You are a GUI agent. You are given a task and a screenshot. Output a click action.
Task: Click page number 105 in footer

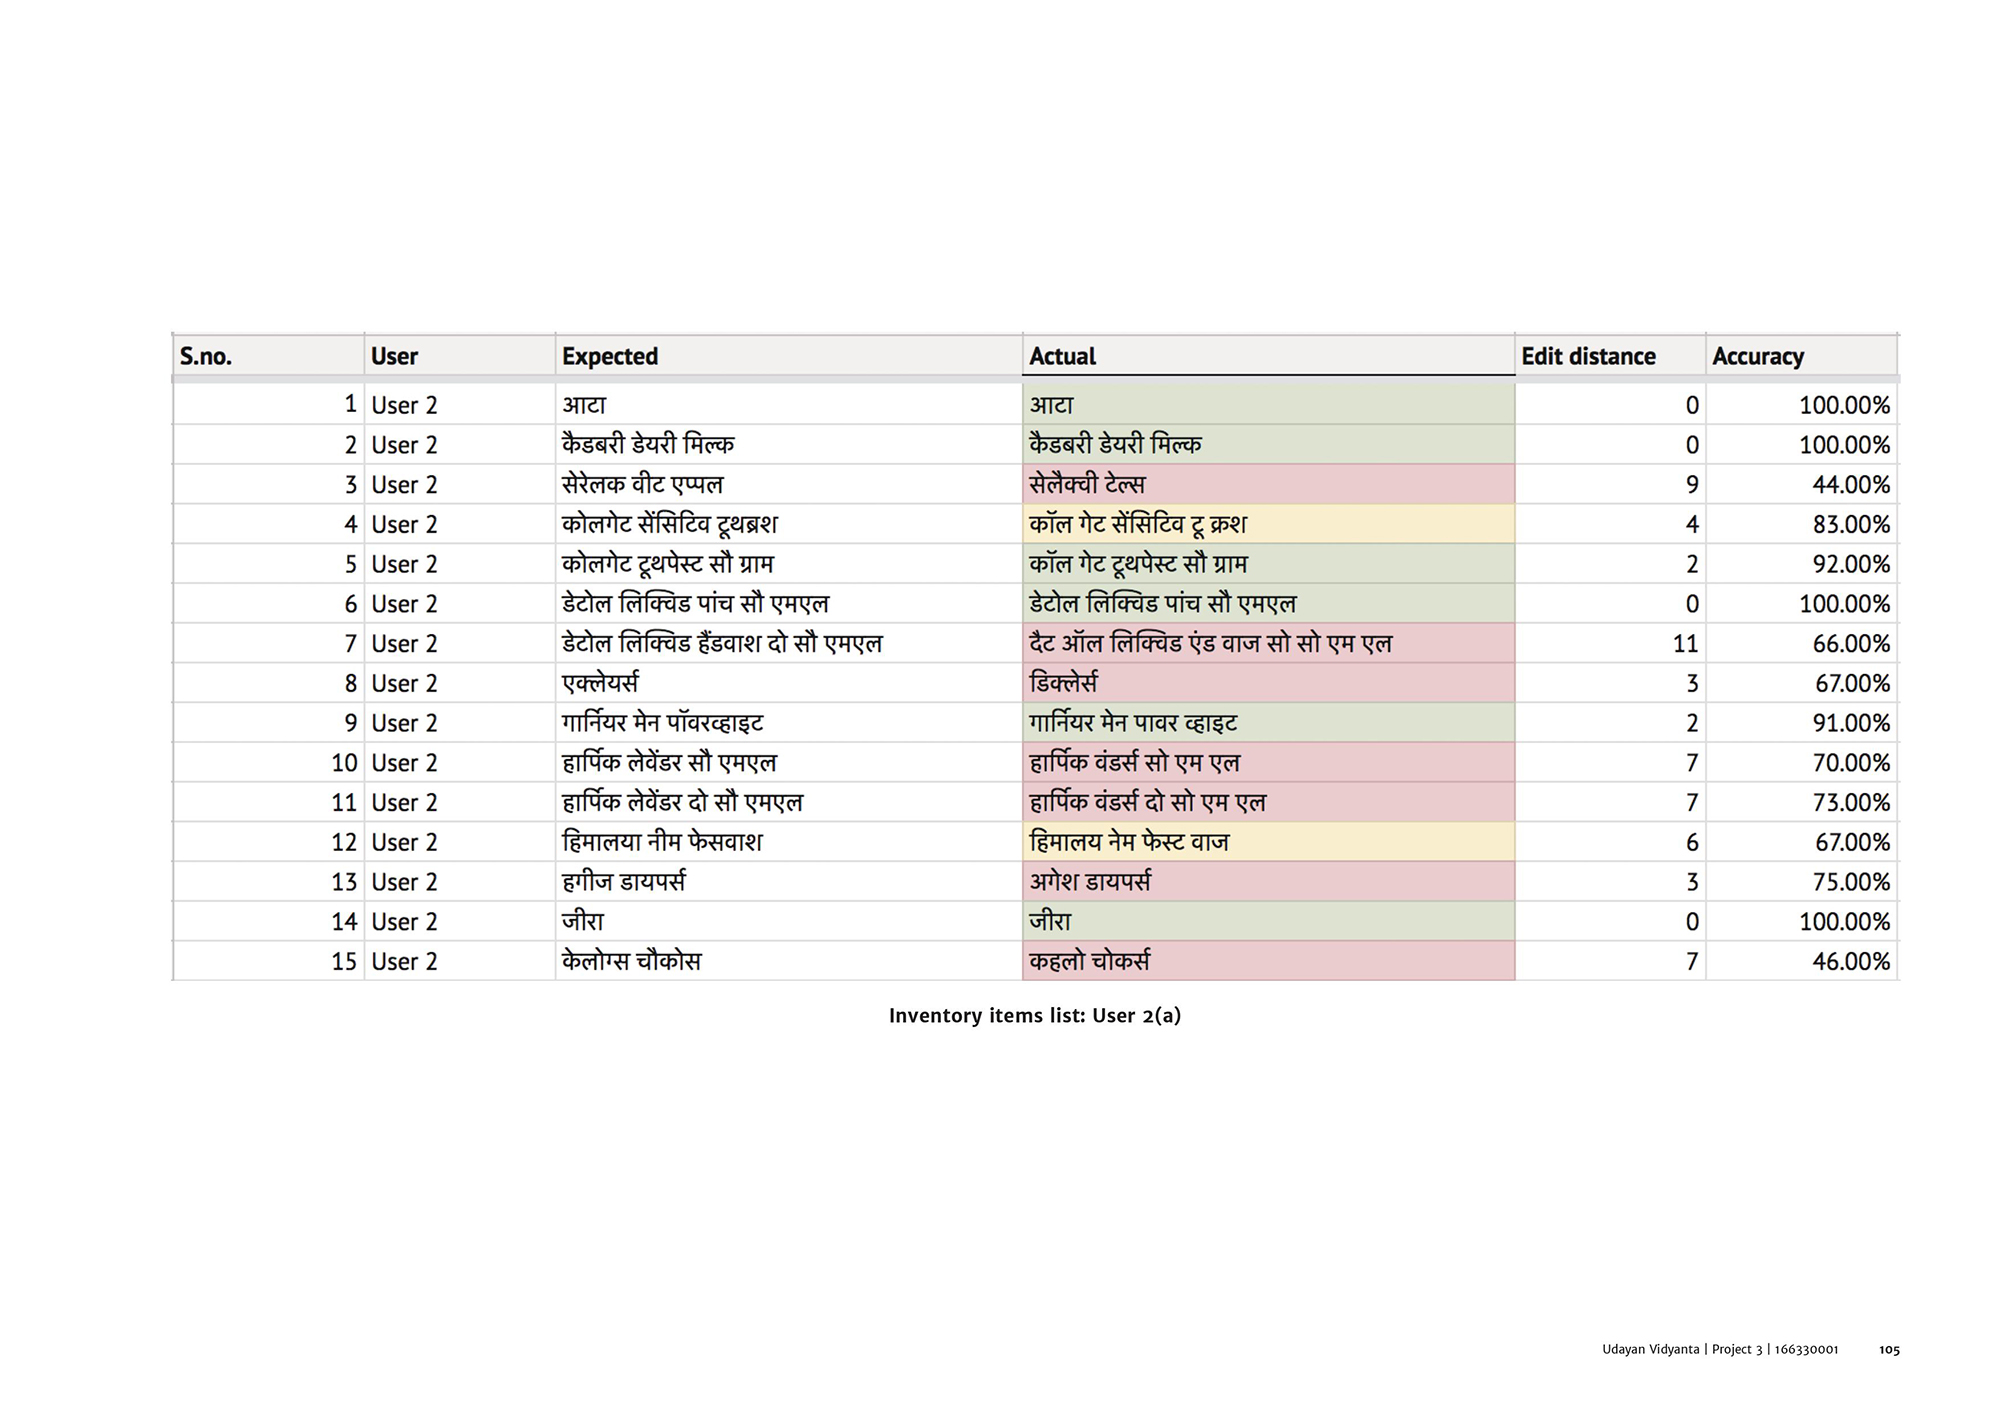pos(1889,1350)
